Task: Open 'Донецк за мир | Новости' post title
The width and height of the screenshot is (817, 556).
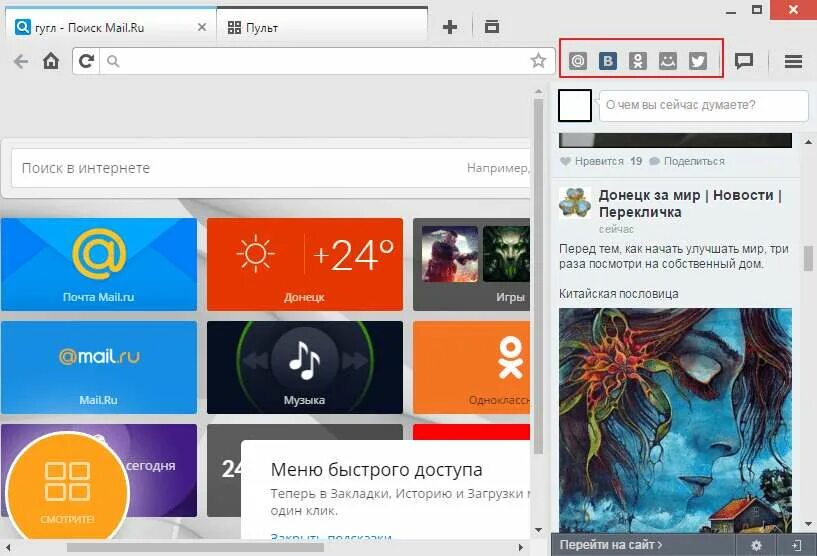Action: coord(690,204)
